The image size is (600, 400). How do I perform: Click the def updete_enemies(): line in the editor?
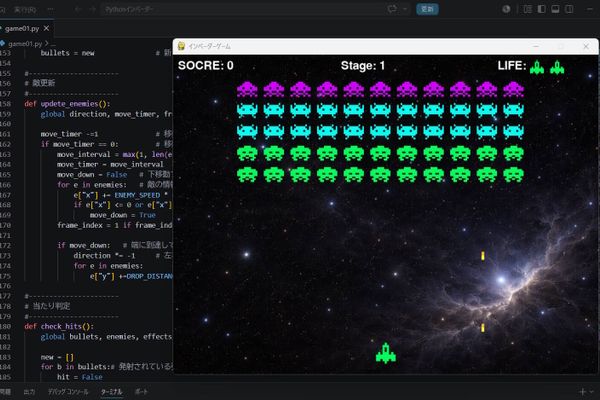tap(67, 104)
